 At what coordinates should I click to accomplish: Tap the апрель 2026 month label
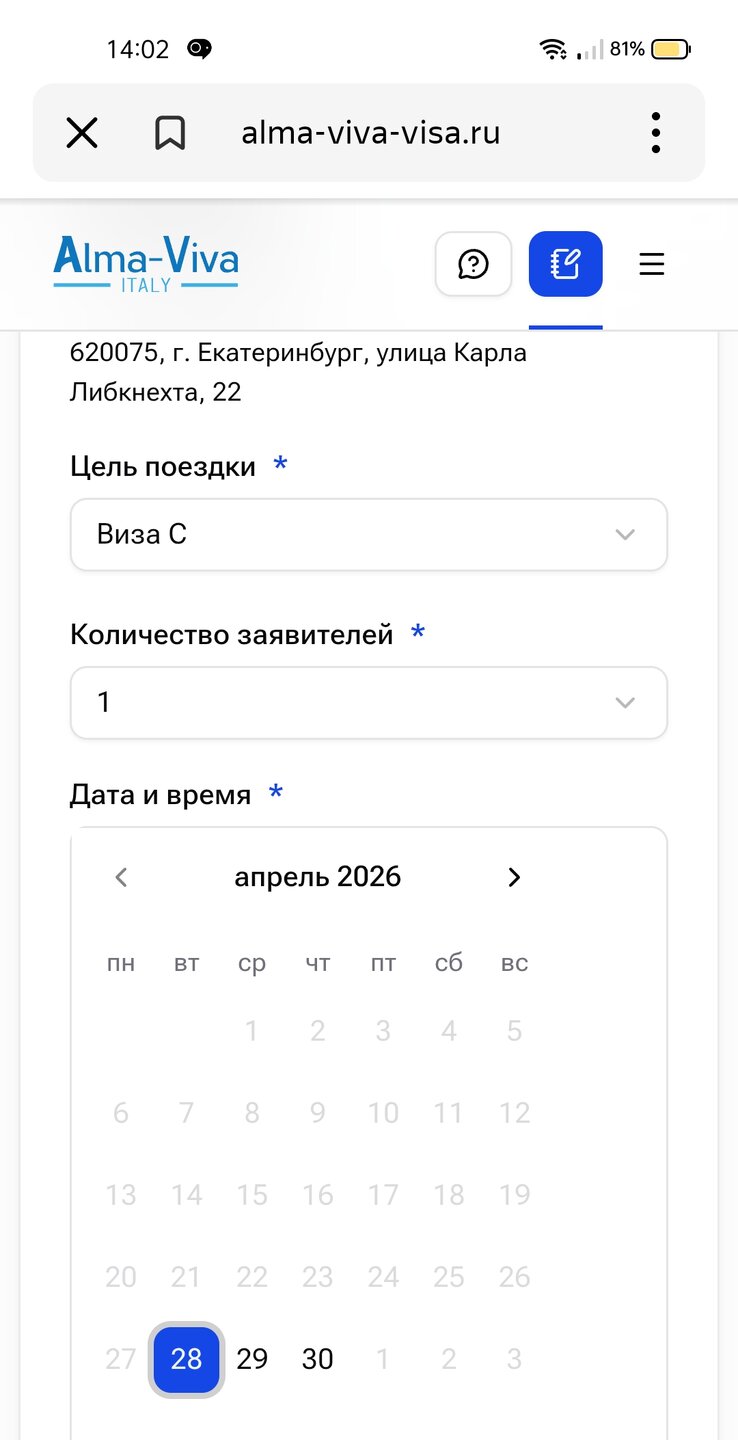(x=317, y=877)
